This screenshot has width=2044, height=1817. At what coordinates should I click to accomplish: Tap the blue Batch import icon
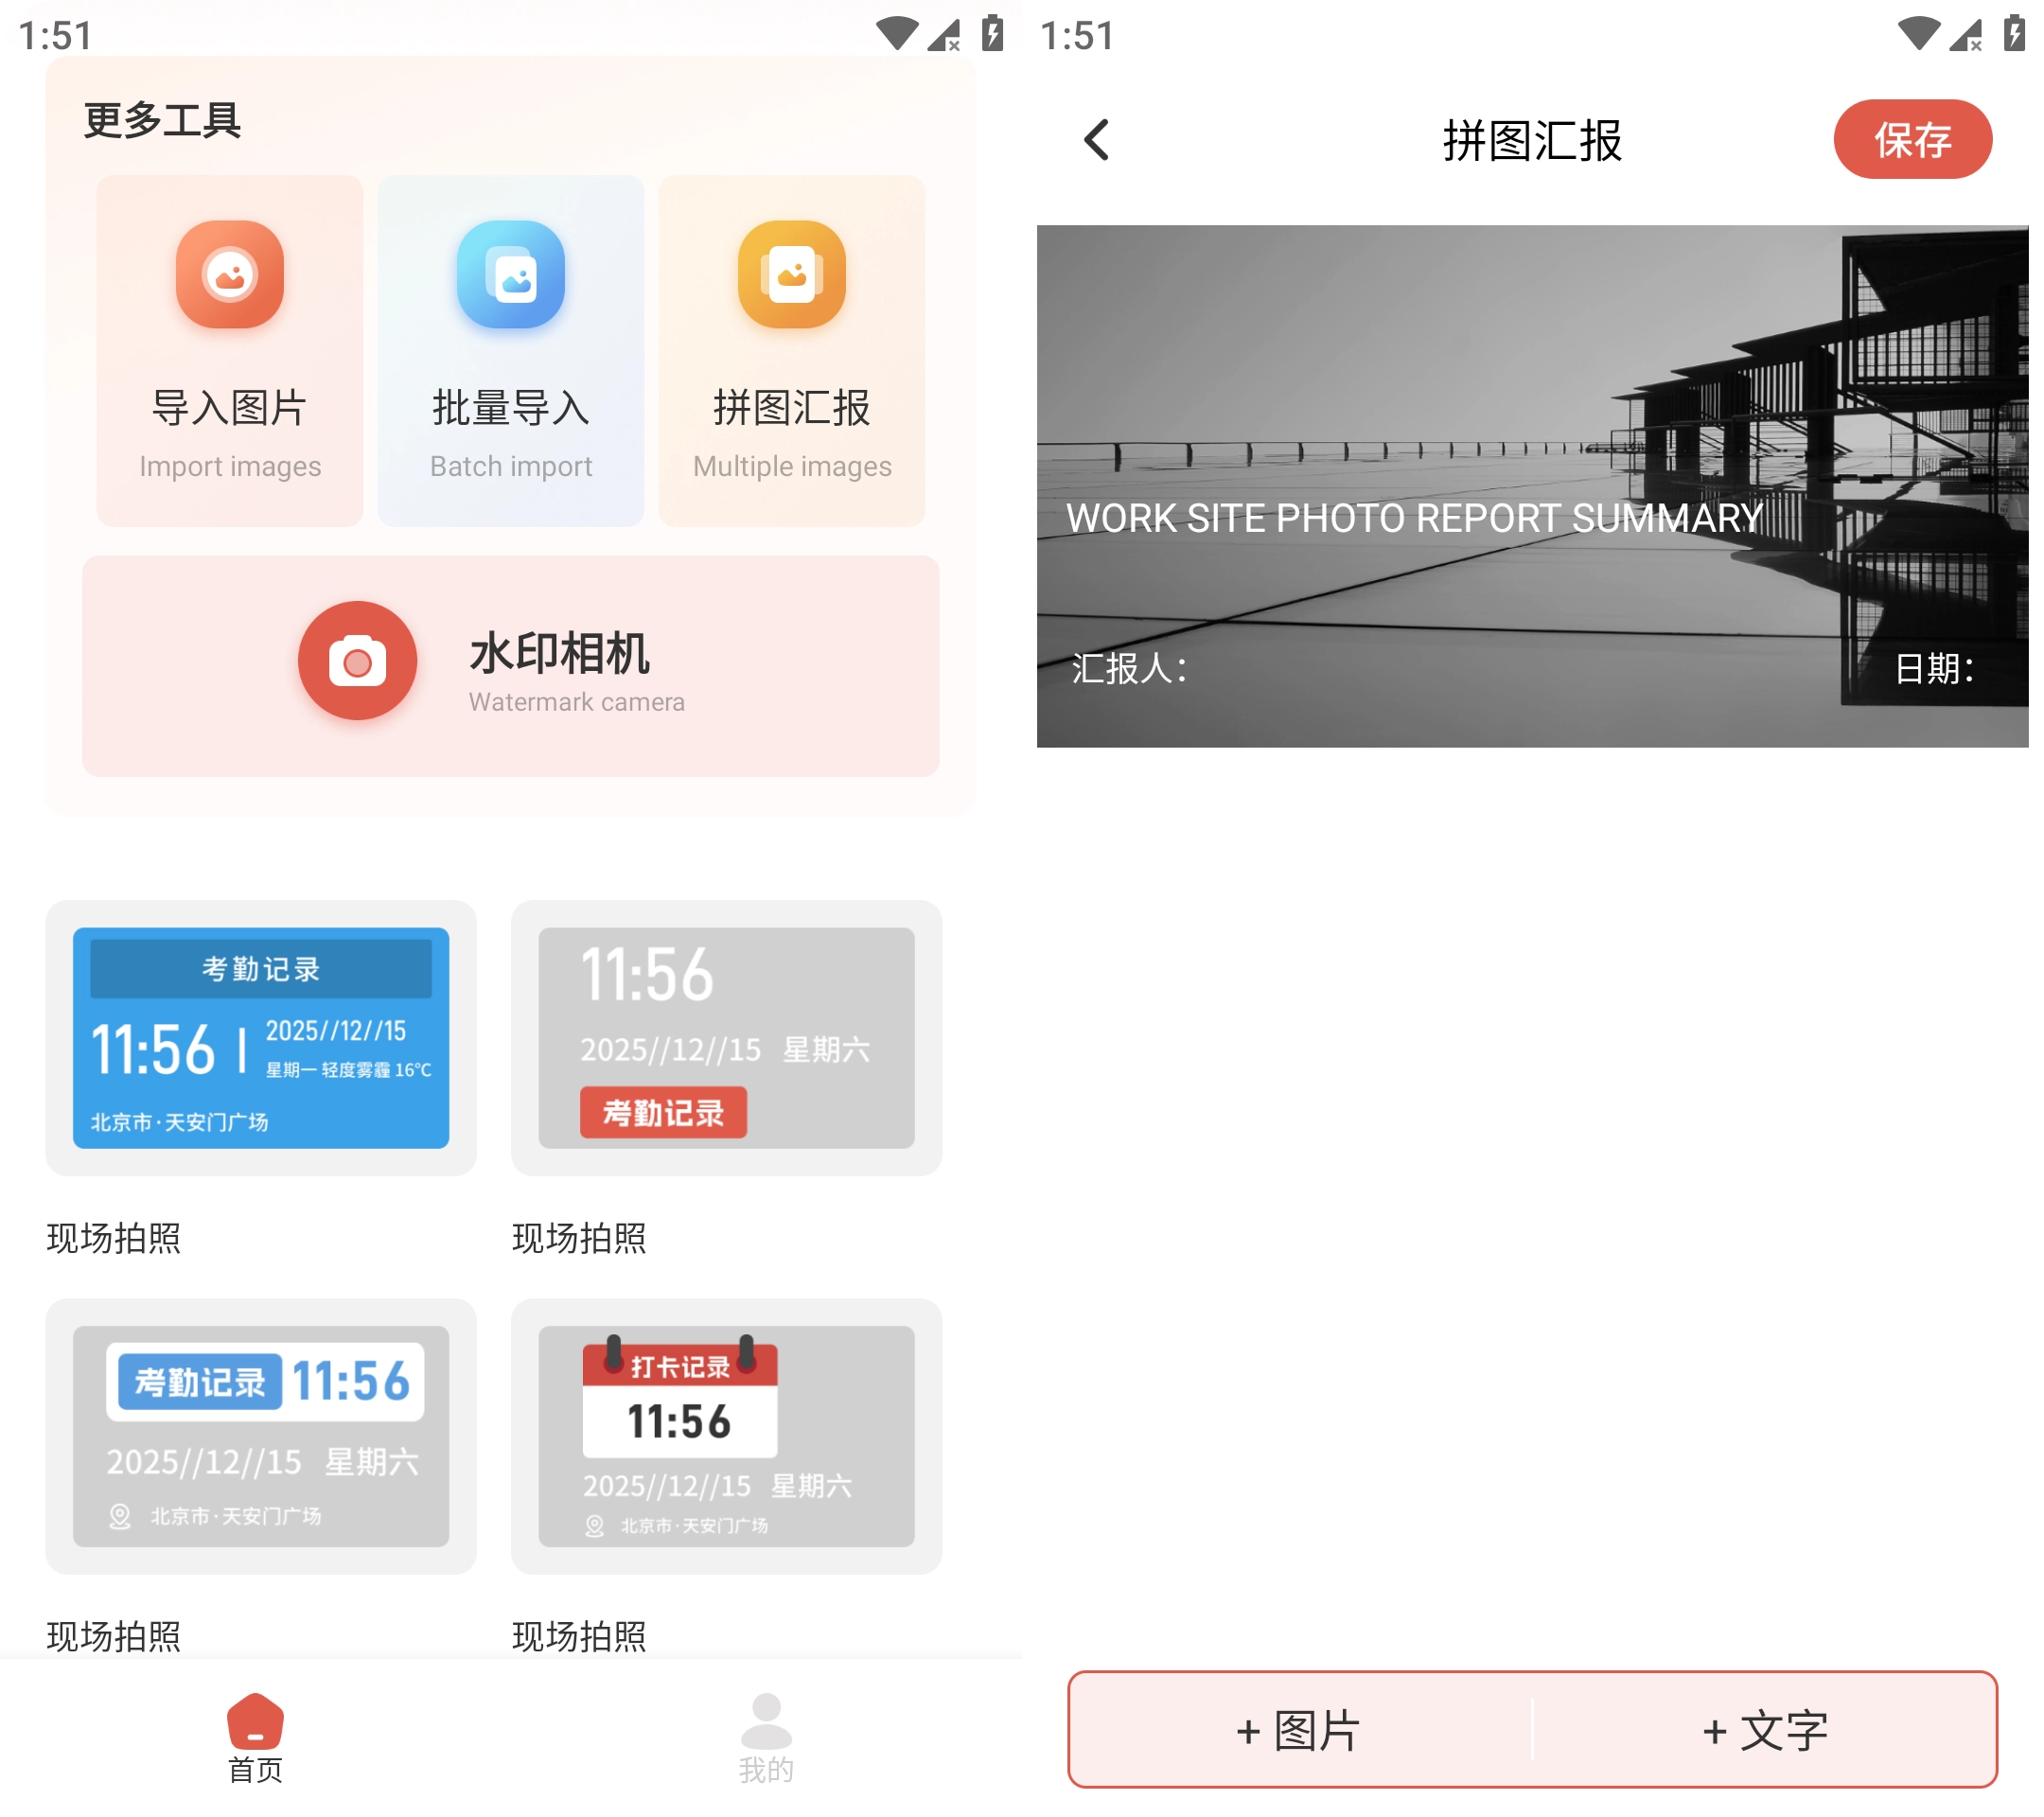(x=511, y=275)
